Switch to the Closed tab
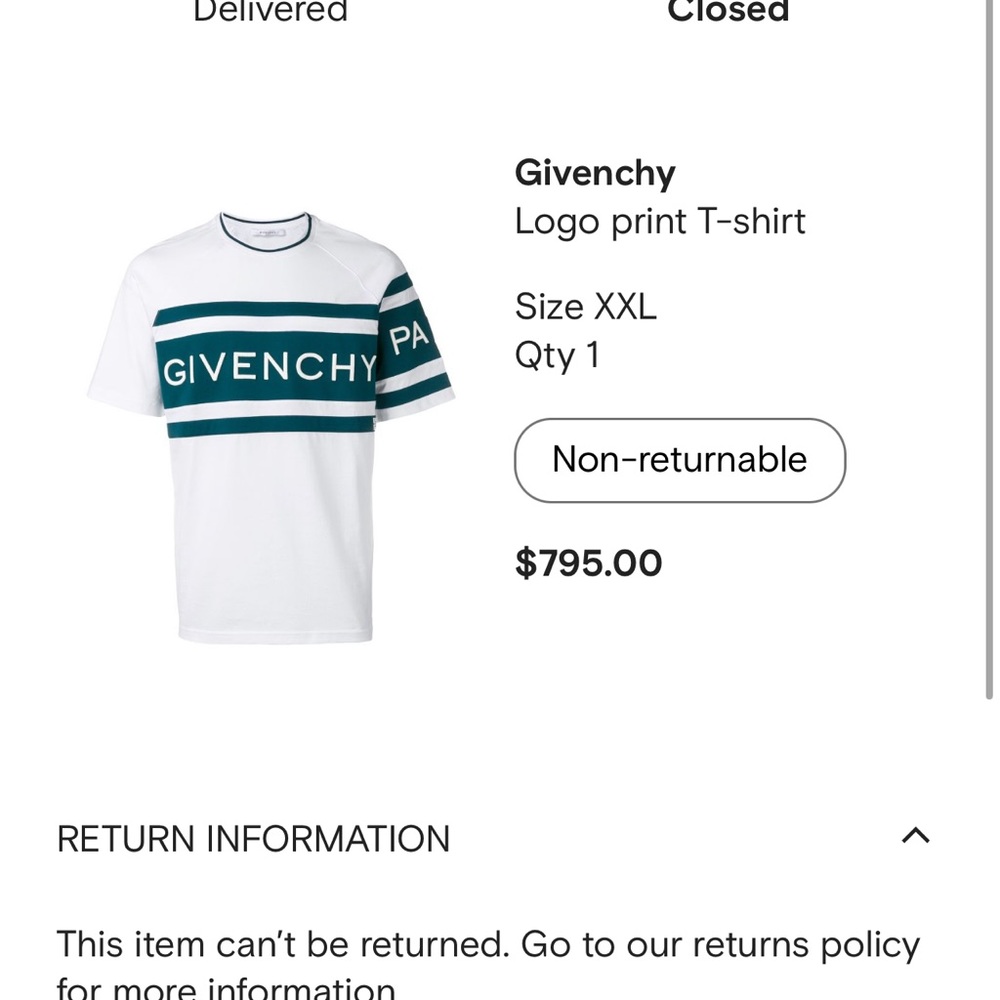This screenshot has height=1000, width=1000. coord(728,12)
